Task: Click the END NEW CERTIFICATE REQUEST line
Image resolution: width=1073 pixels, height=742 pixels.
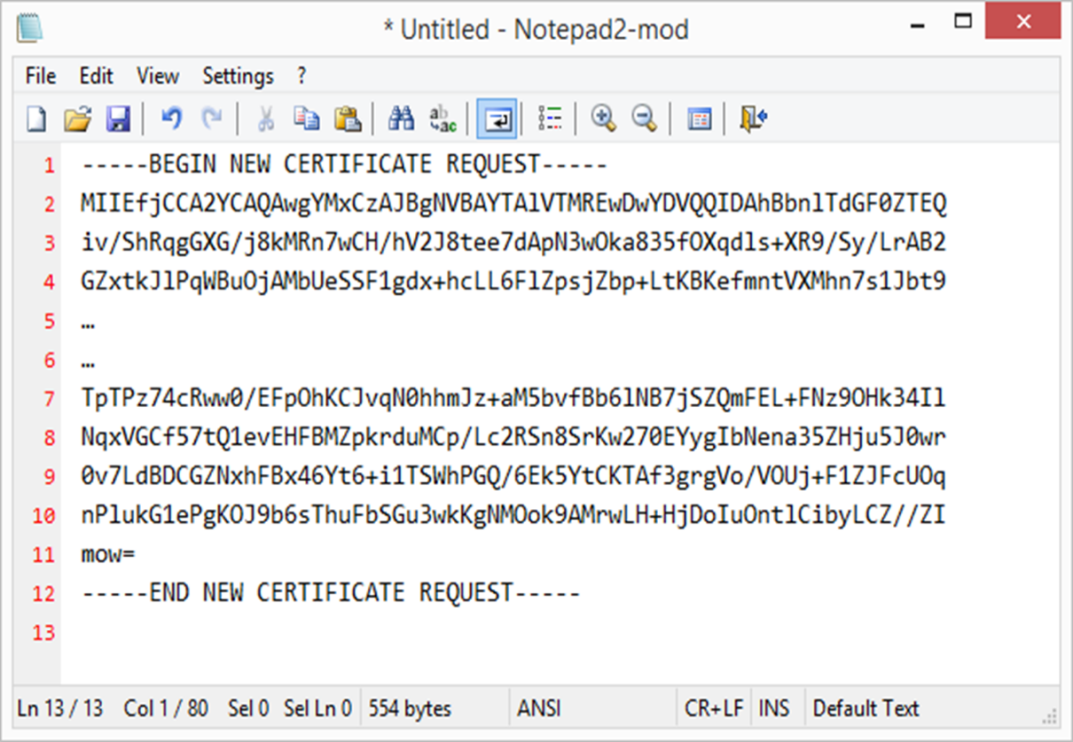Action: click(331, 593)
